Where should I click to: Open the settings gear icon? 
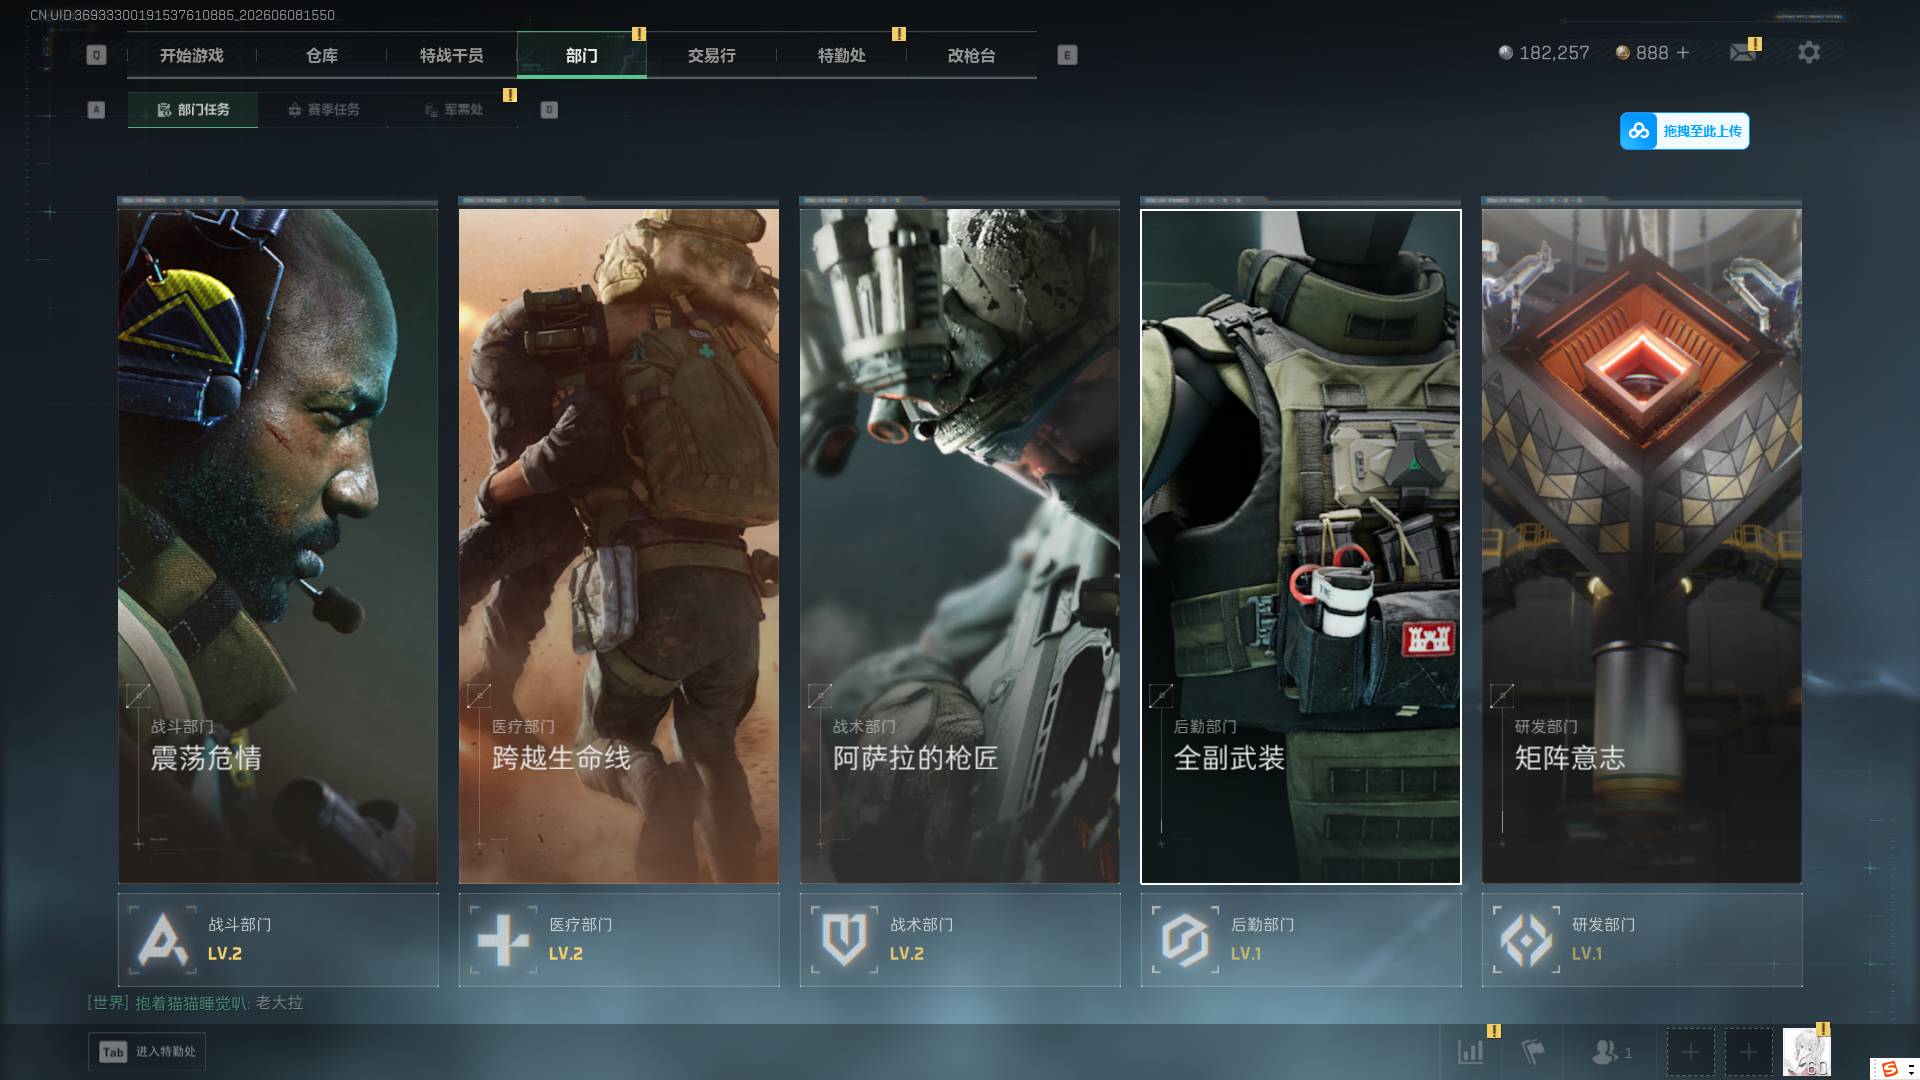[1808, 53]
